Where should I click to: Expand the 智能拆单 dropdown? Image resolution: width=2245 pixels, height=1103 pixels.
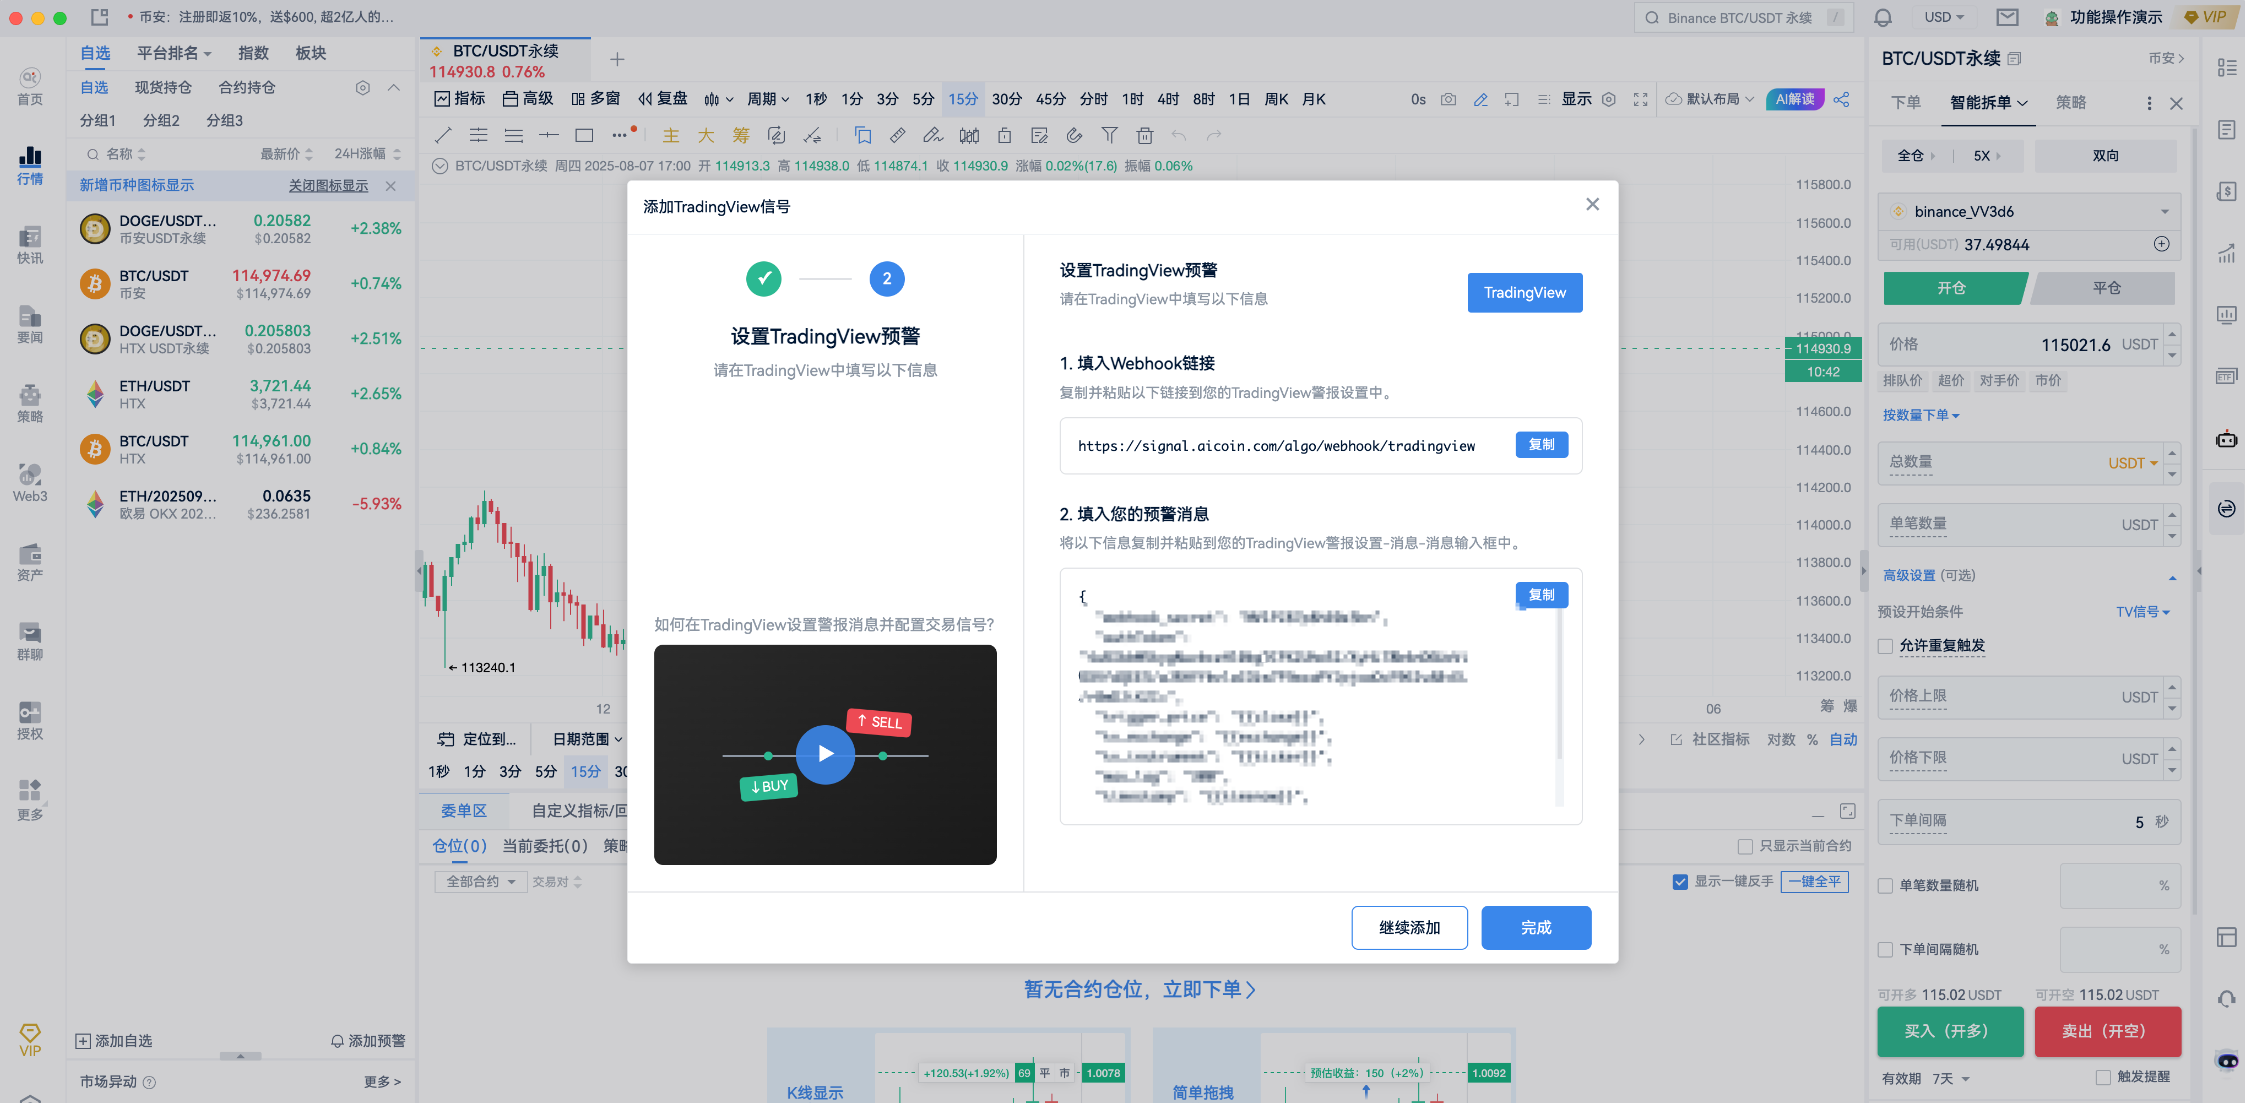tap(1988, 103)
